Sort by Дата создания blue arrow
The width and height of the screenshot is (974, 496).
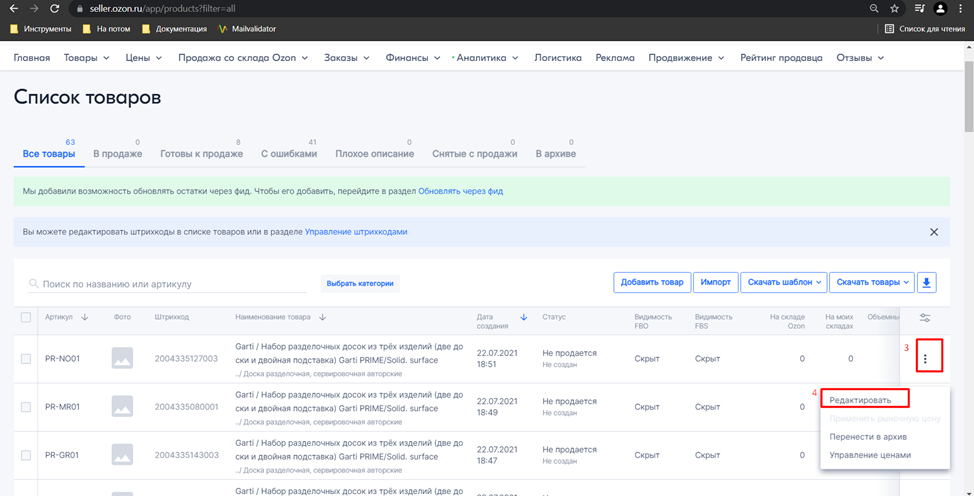coord(523,317)
